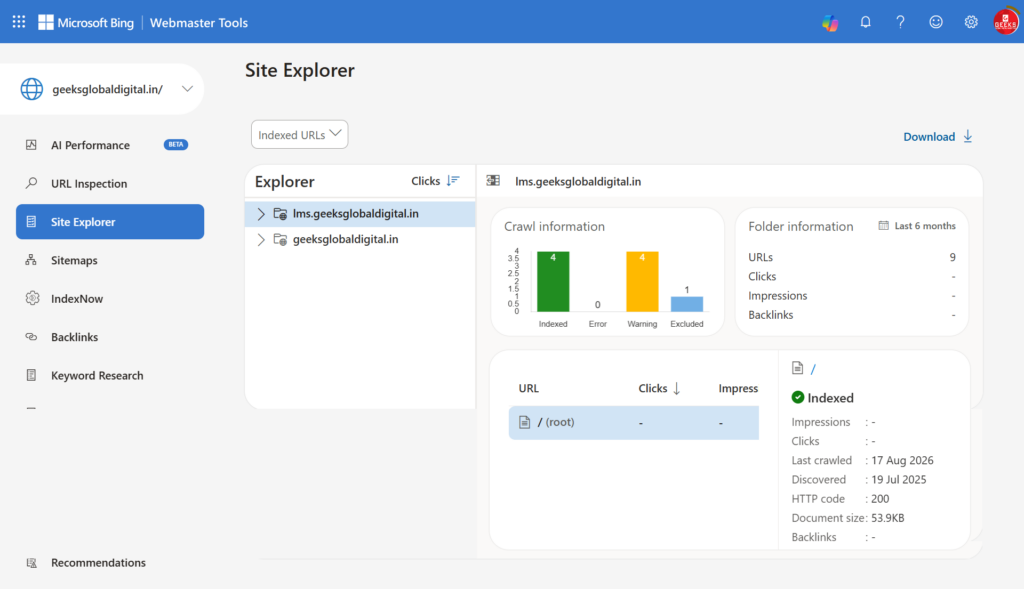The image size is (1024, 589).
Task: Open the settings gear icon
Action: [971, 22]
